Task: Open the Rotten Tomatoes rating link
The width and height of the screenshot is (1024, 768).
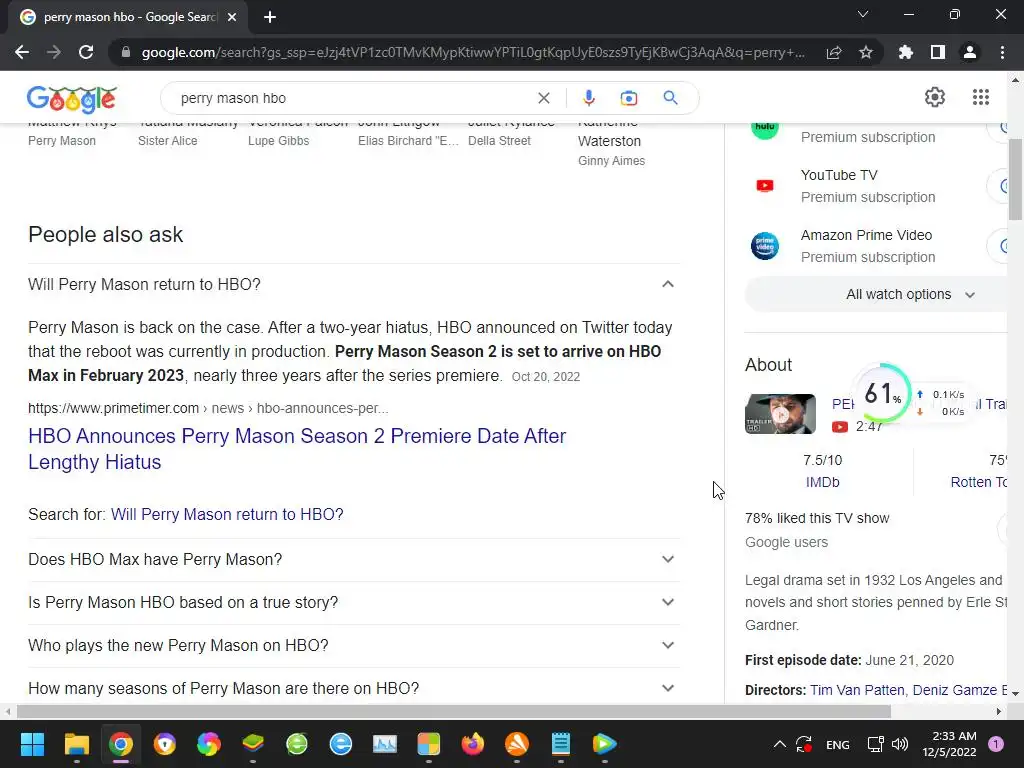Action: (978, 482)
